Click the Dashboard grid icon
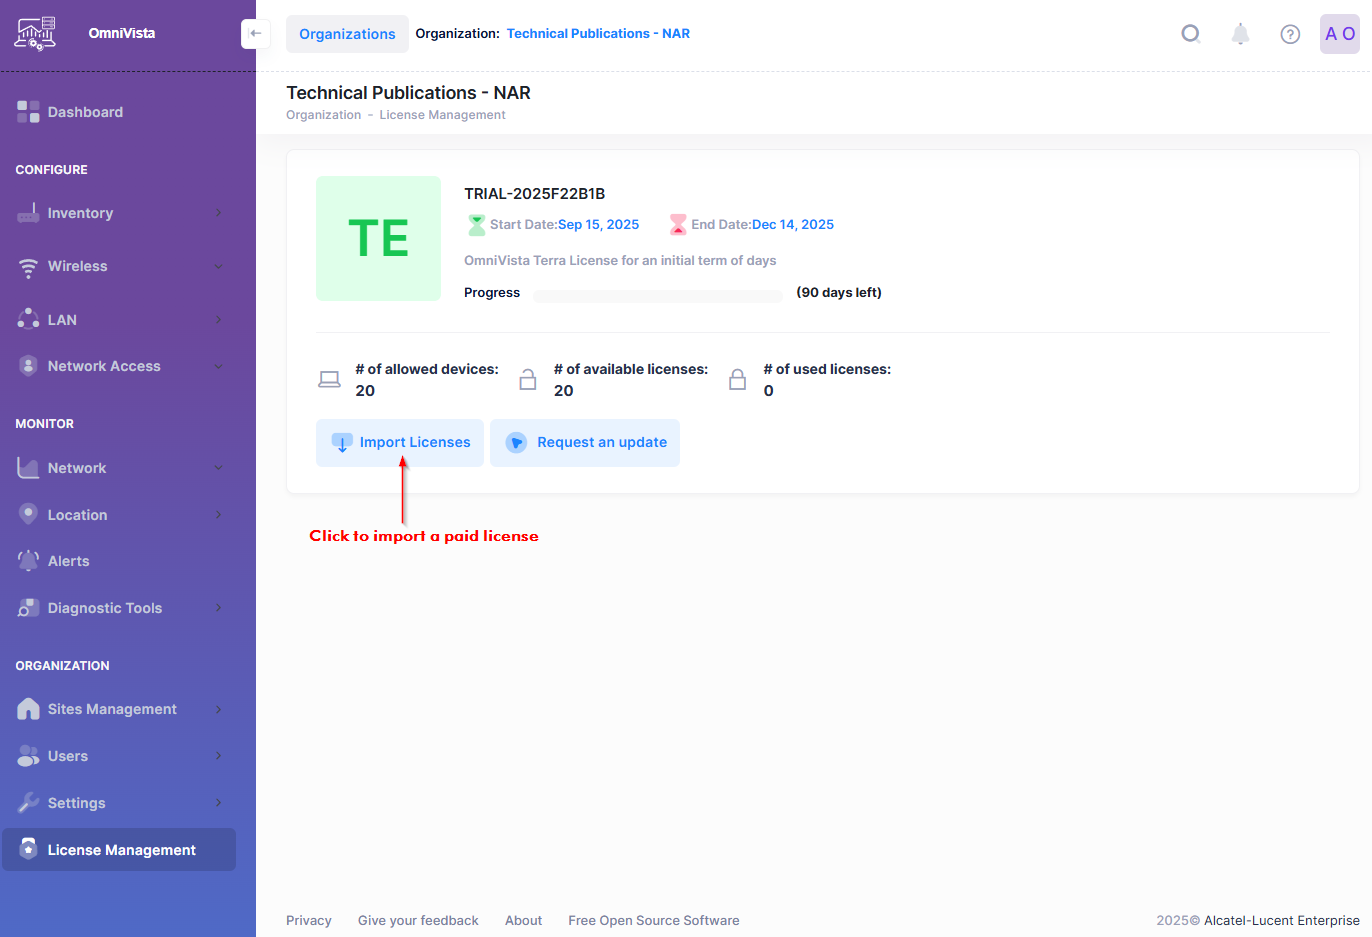This screenshot has height=937, width=1372. [x=28, y=112]
